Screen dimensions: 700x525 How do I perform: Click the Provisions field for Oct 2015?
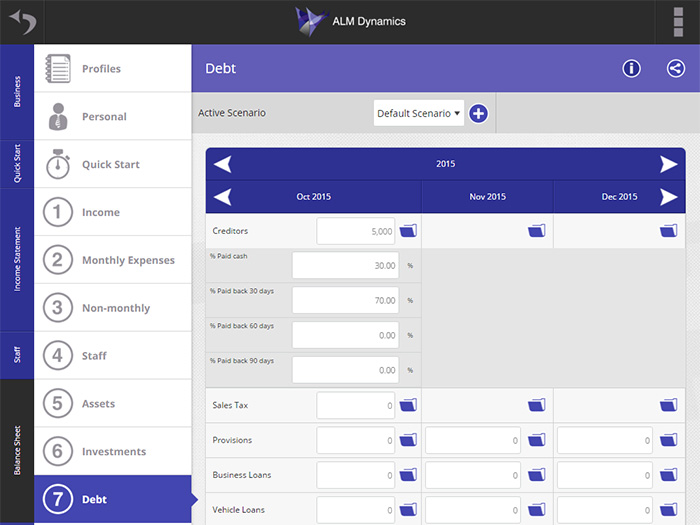coord(355,440)
